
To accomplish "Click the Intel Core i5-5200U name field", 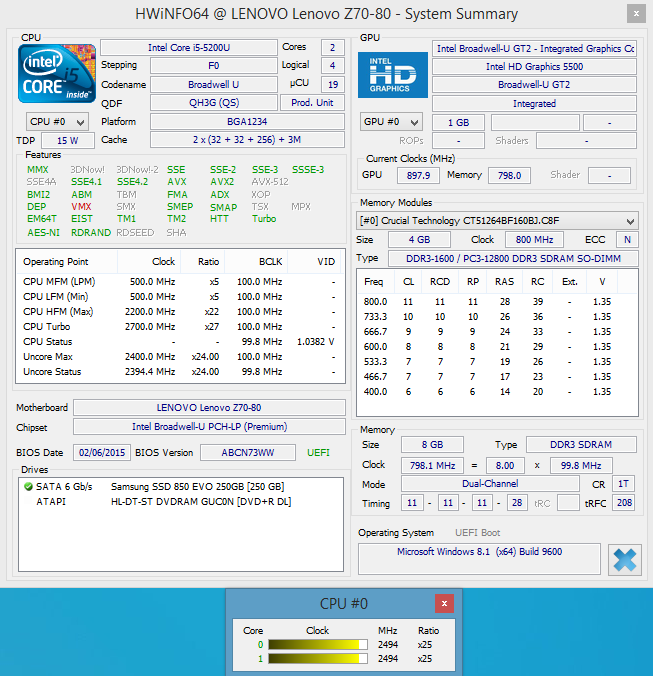I will pos(189,47).
